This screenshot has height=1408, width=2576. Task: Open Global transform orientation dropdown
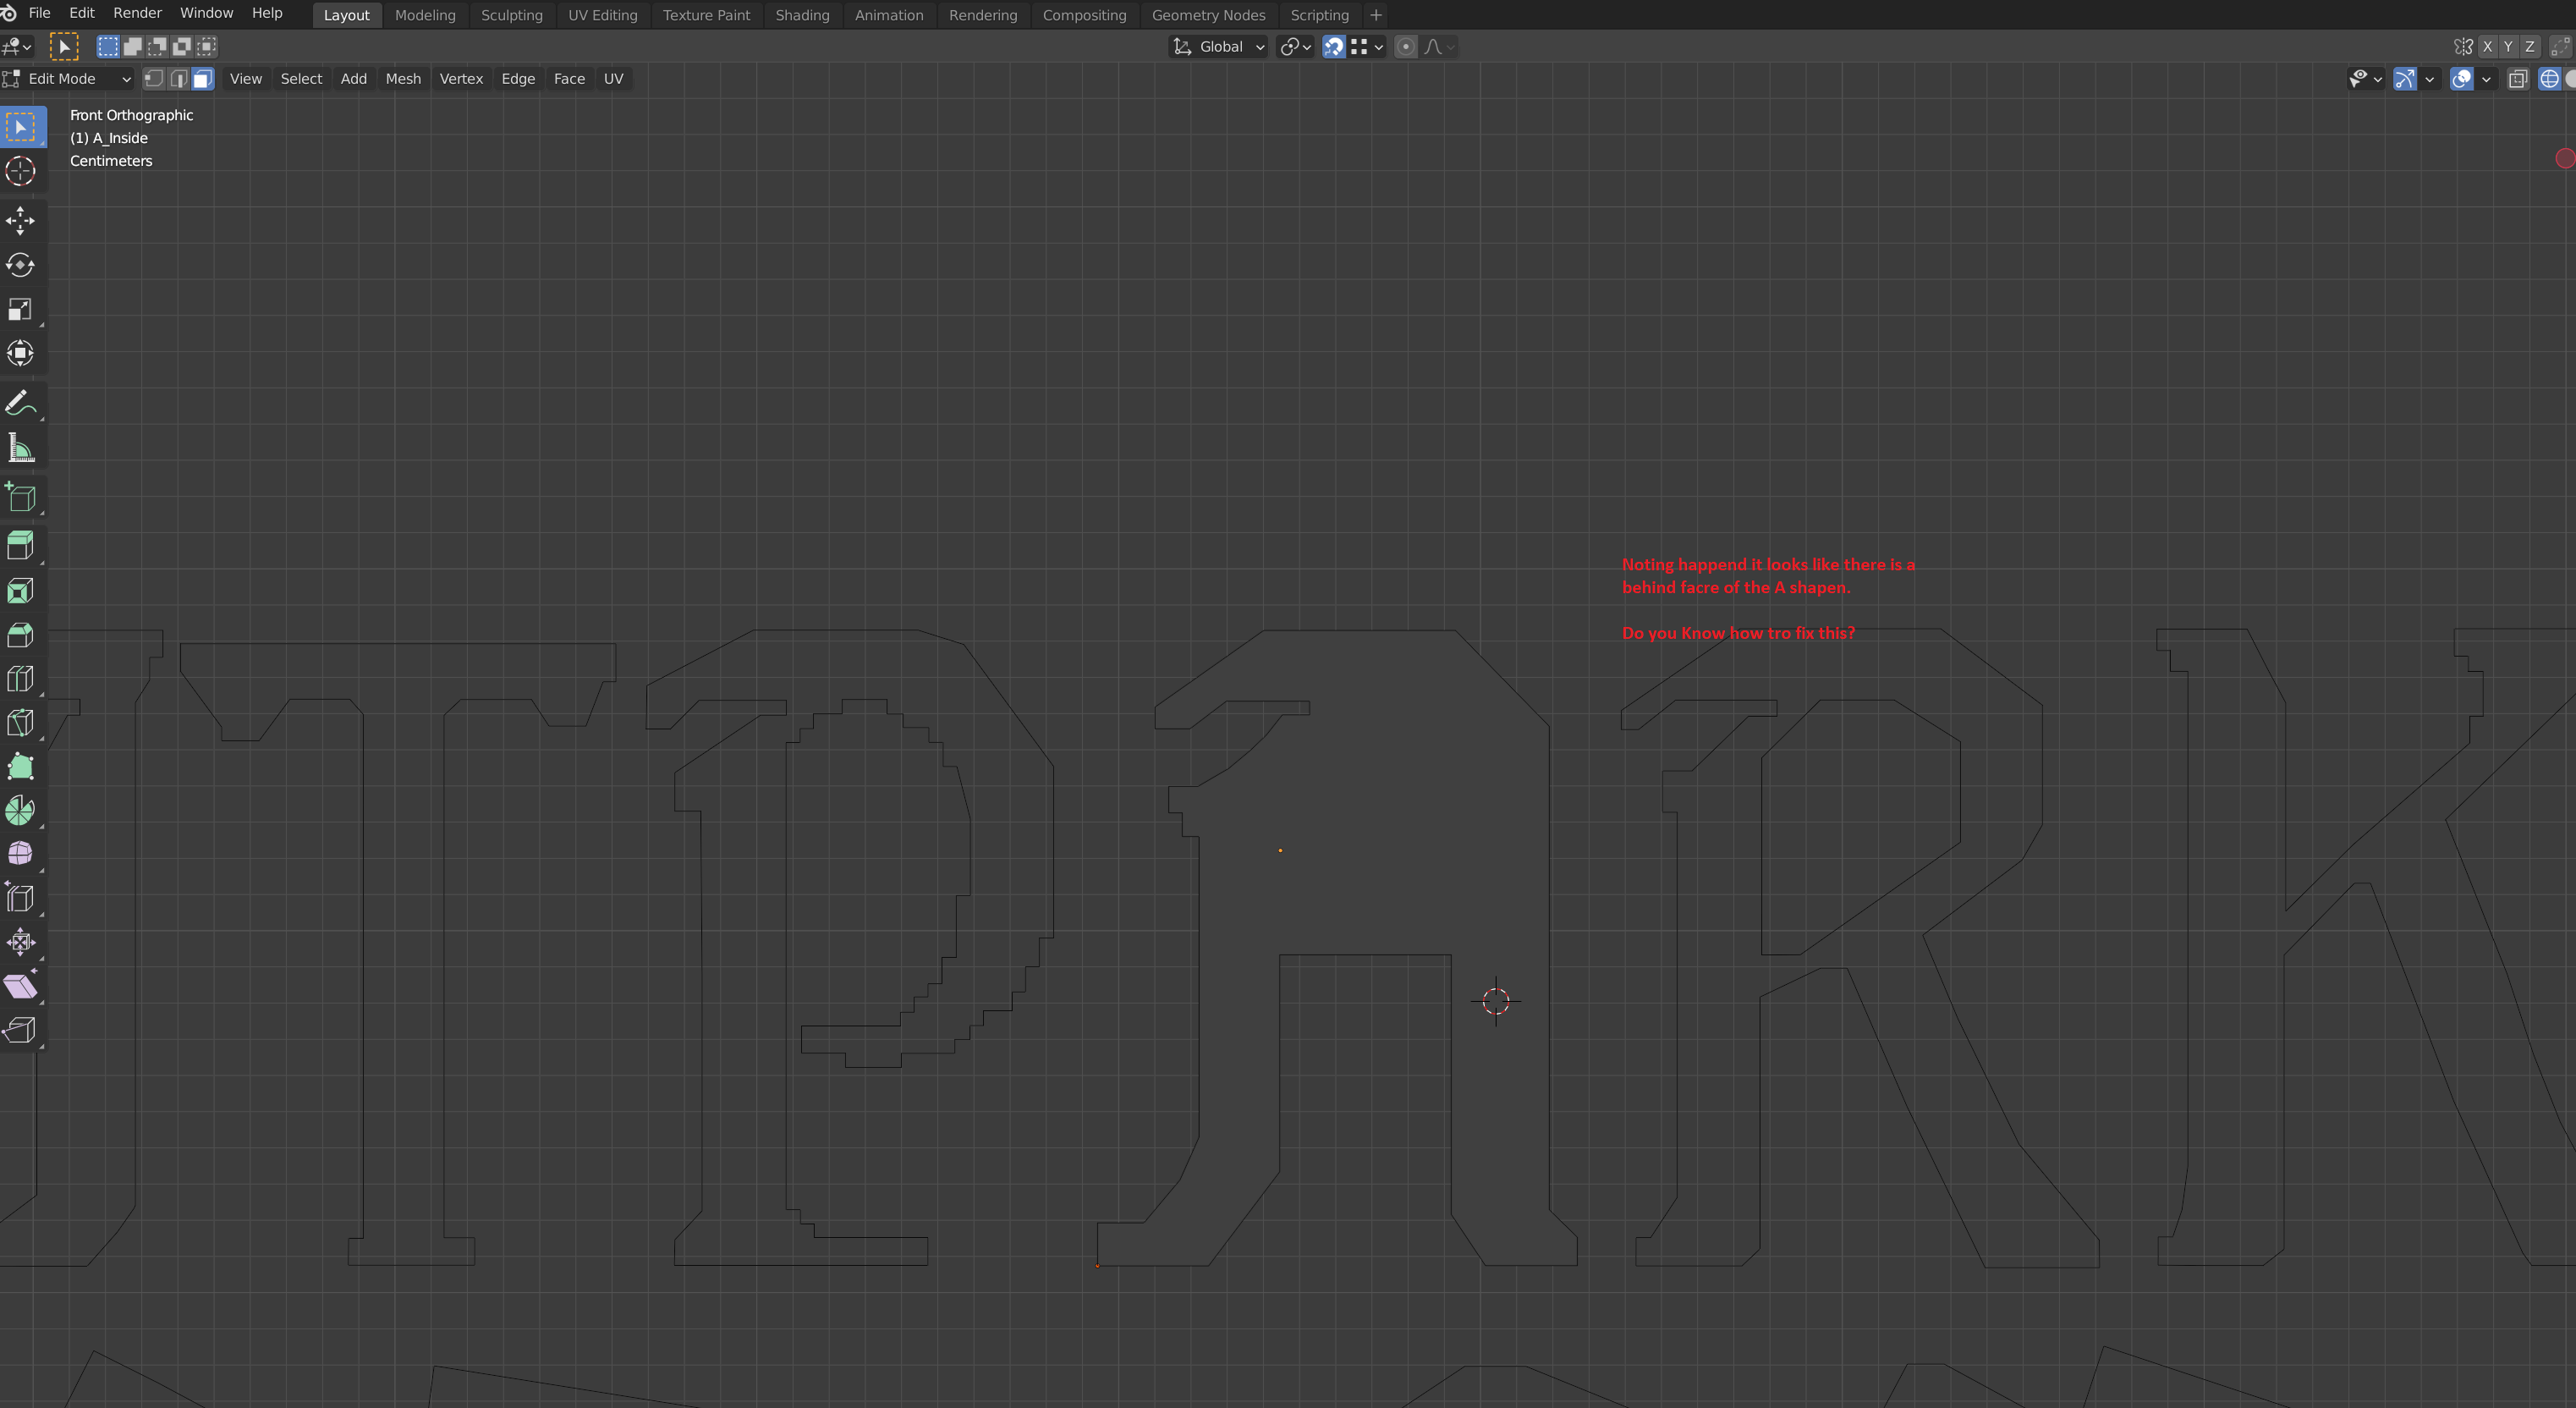1218,47
